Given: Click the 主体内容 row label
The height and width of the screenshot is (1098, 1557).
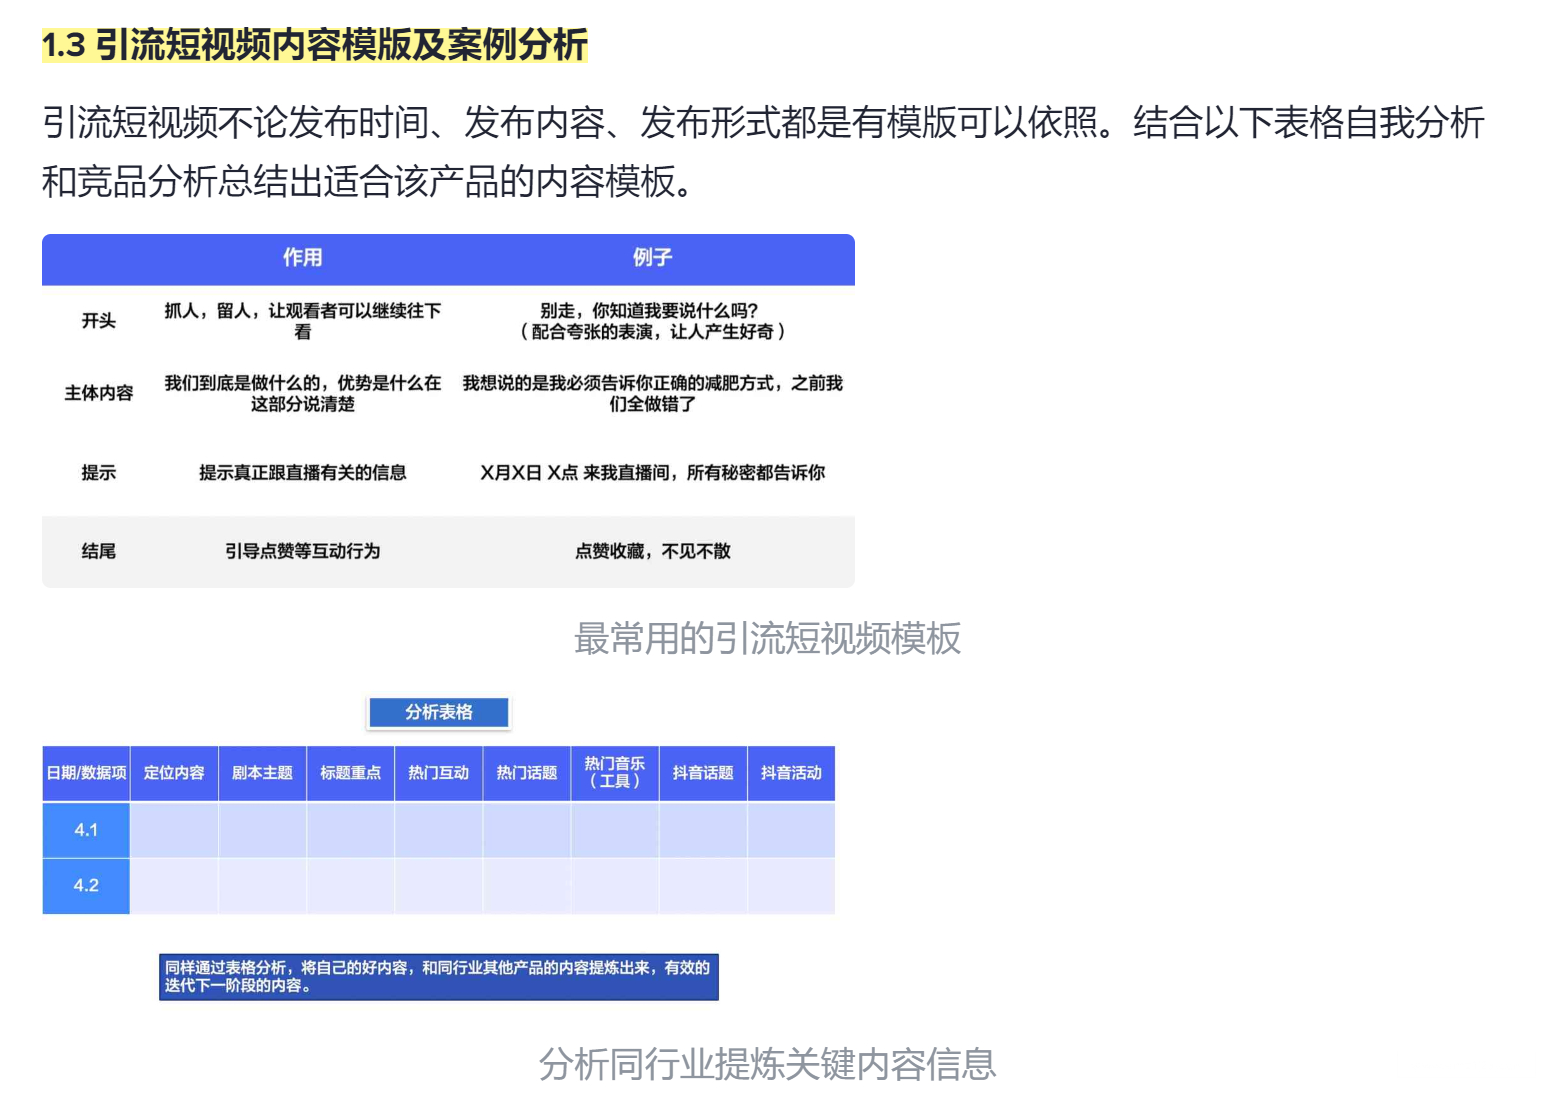Looking at the screenshot, I should coord(98,393).
